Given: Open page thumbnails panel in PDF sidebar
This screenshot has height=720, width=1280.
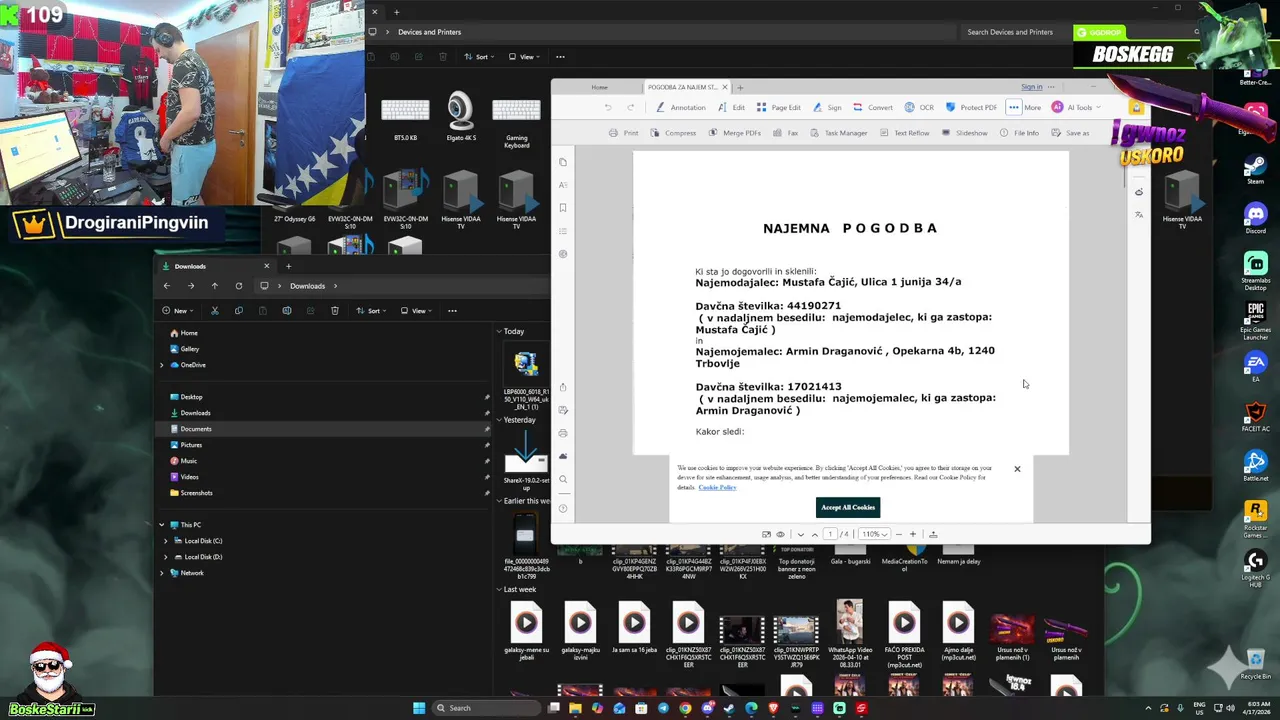Looking at the screenshot, I should (x=563, y=162).
